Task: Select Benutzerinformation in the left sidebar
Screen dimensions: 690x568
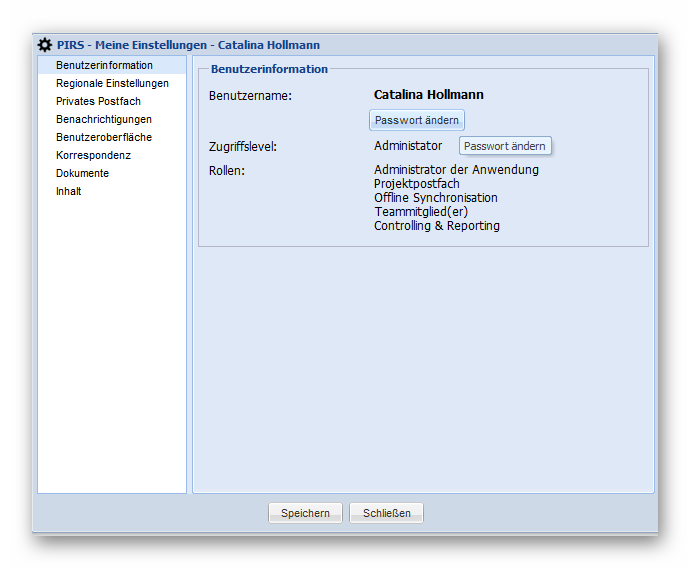Action: pyautogui.click(x=104, y=65)
